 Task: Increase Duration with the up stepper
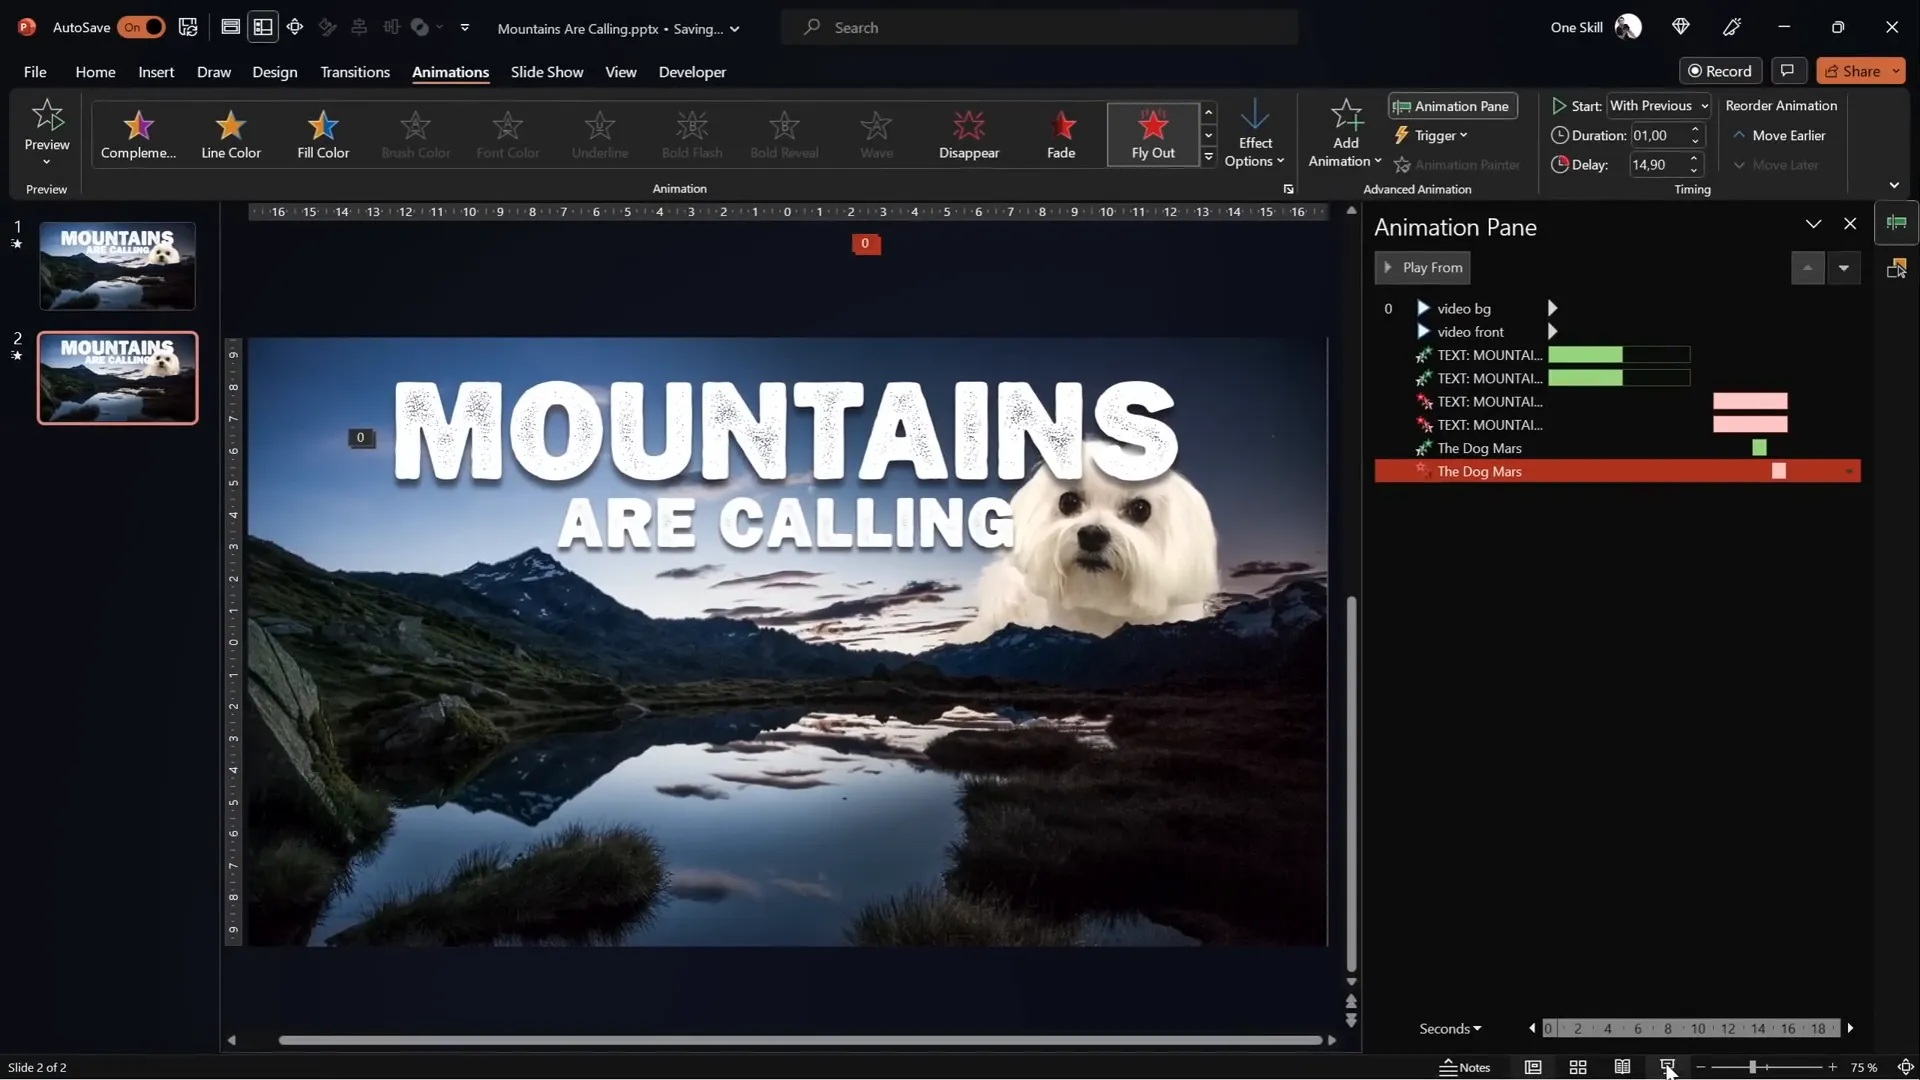point(1695,129)
